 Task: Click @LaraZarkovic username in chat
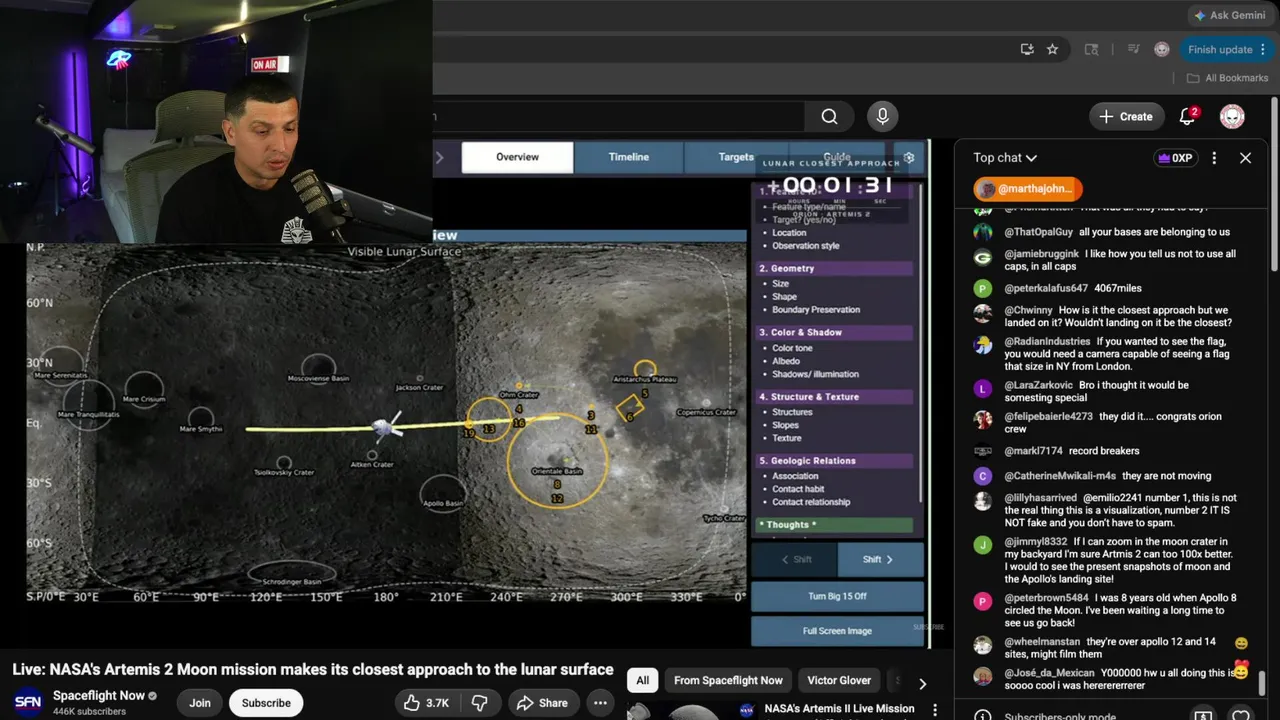[x=1039, y=385]
